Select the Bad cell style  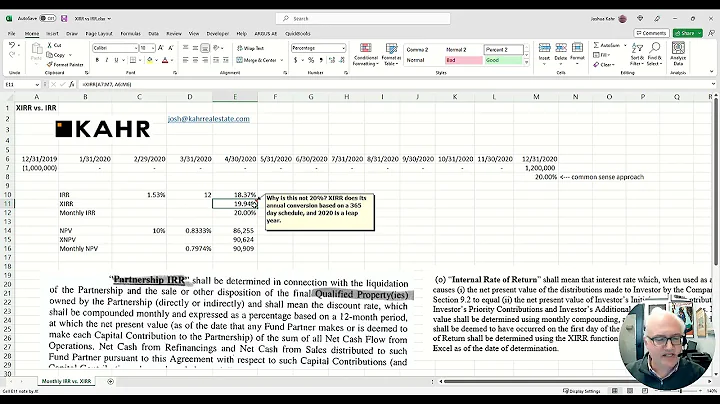[x=463, y=60]
